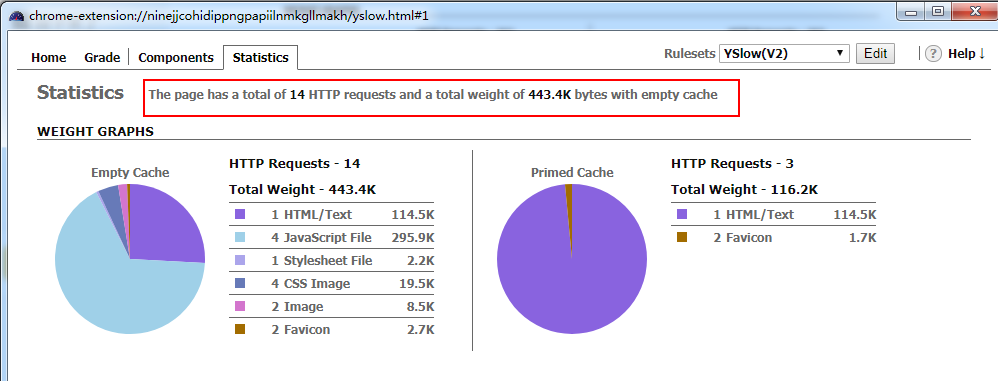The image size is (998, 381).
Task: Click the Primed Cache pie chart
Action: tap(572, 259)
